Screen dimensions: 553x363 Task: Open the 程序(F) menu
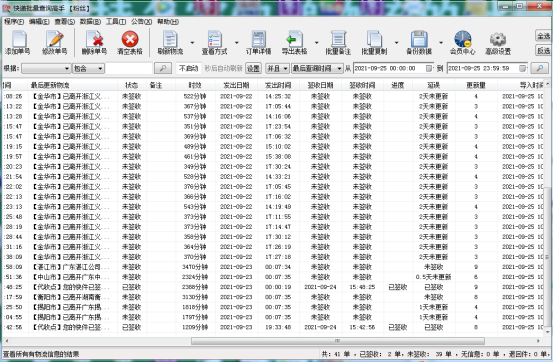click(x=14, y=22)
